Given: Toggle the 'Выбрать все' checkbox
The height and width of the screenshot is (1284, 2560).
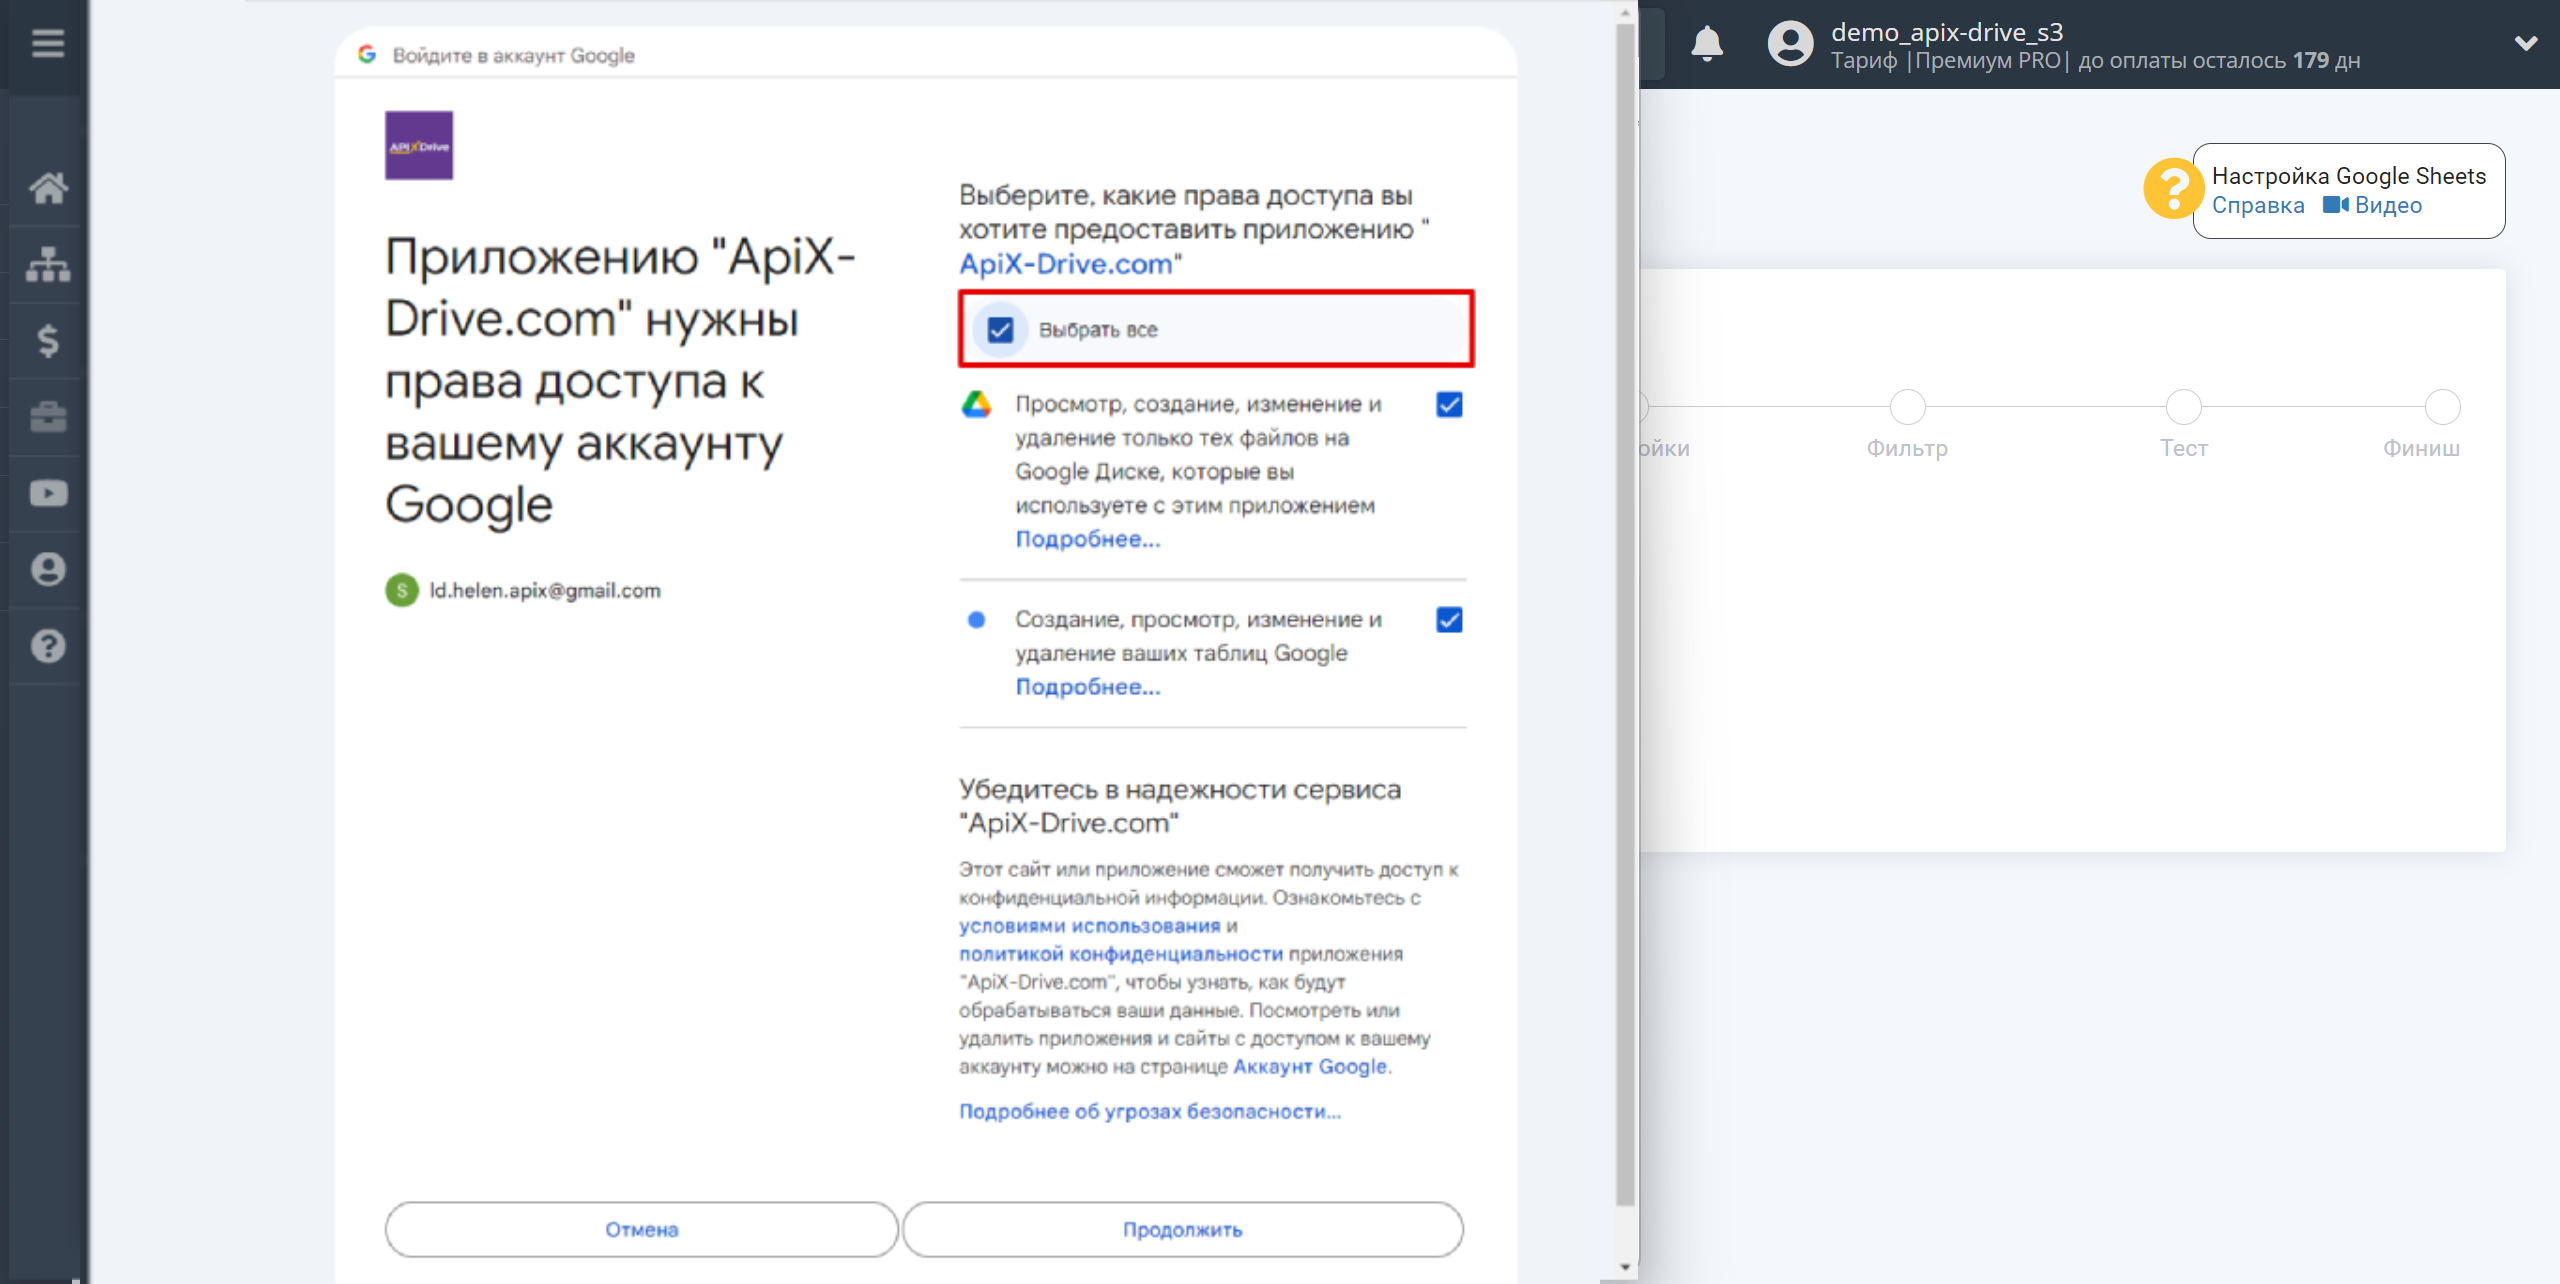Looking at the screenshot, I should (1000, 330).
